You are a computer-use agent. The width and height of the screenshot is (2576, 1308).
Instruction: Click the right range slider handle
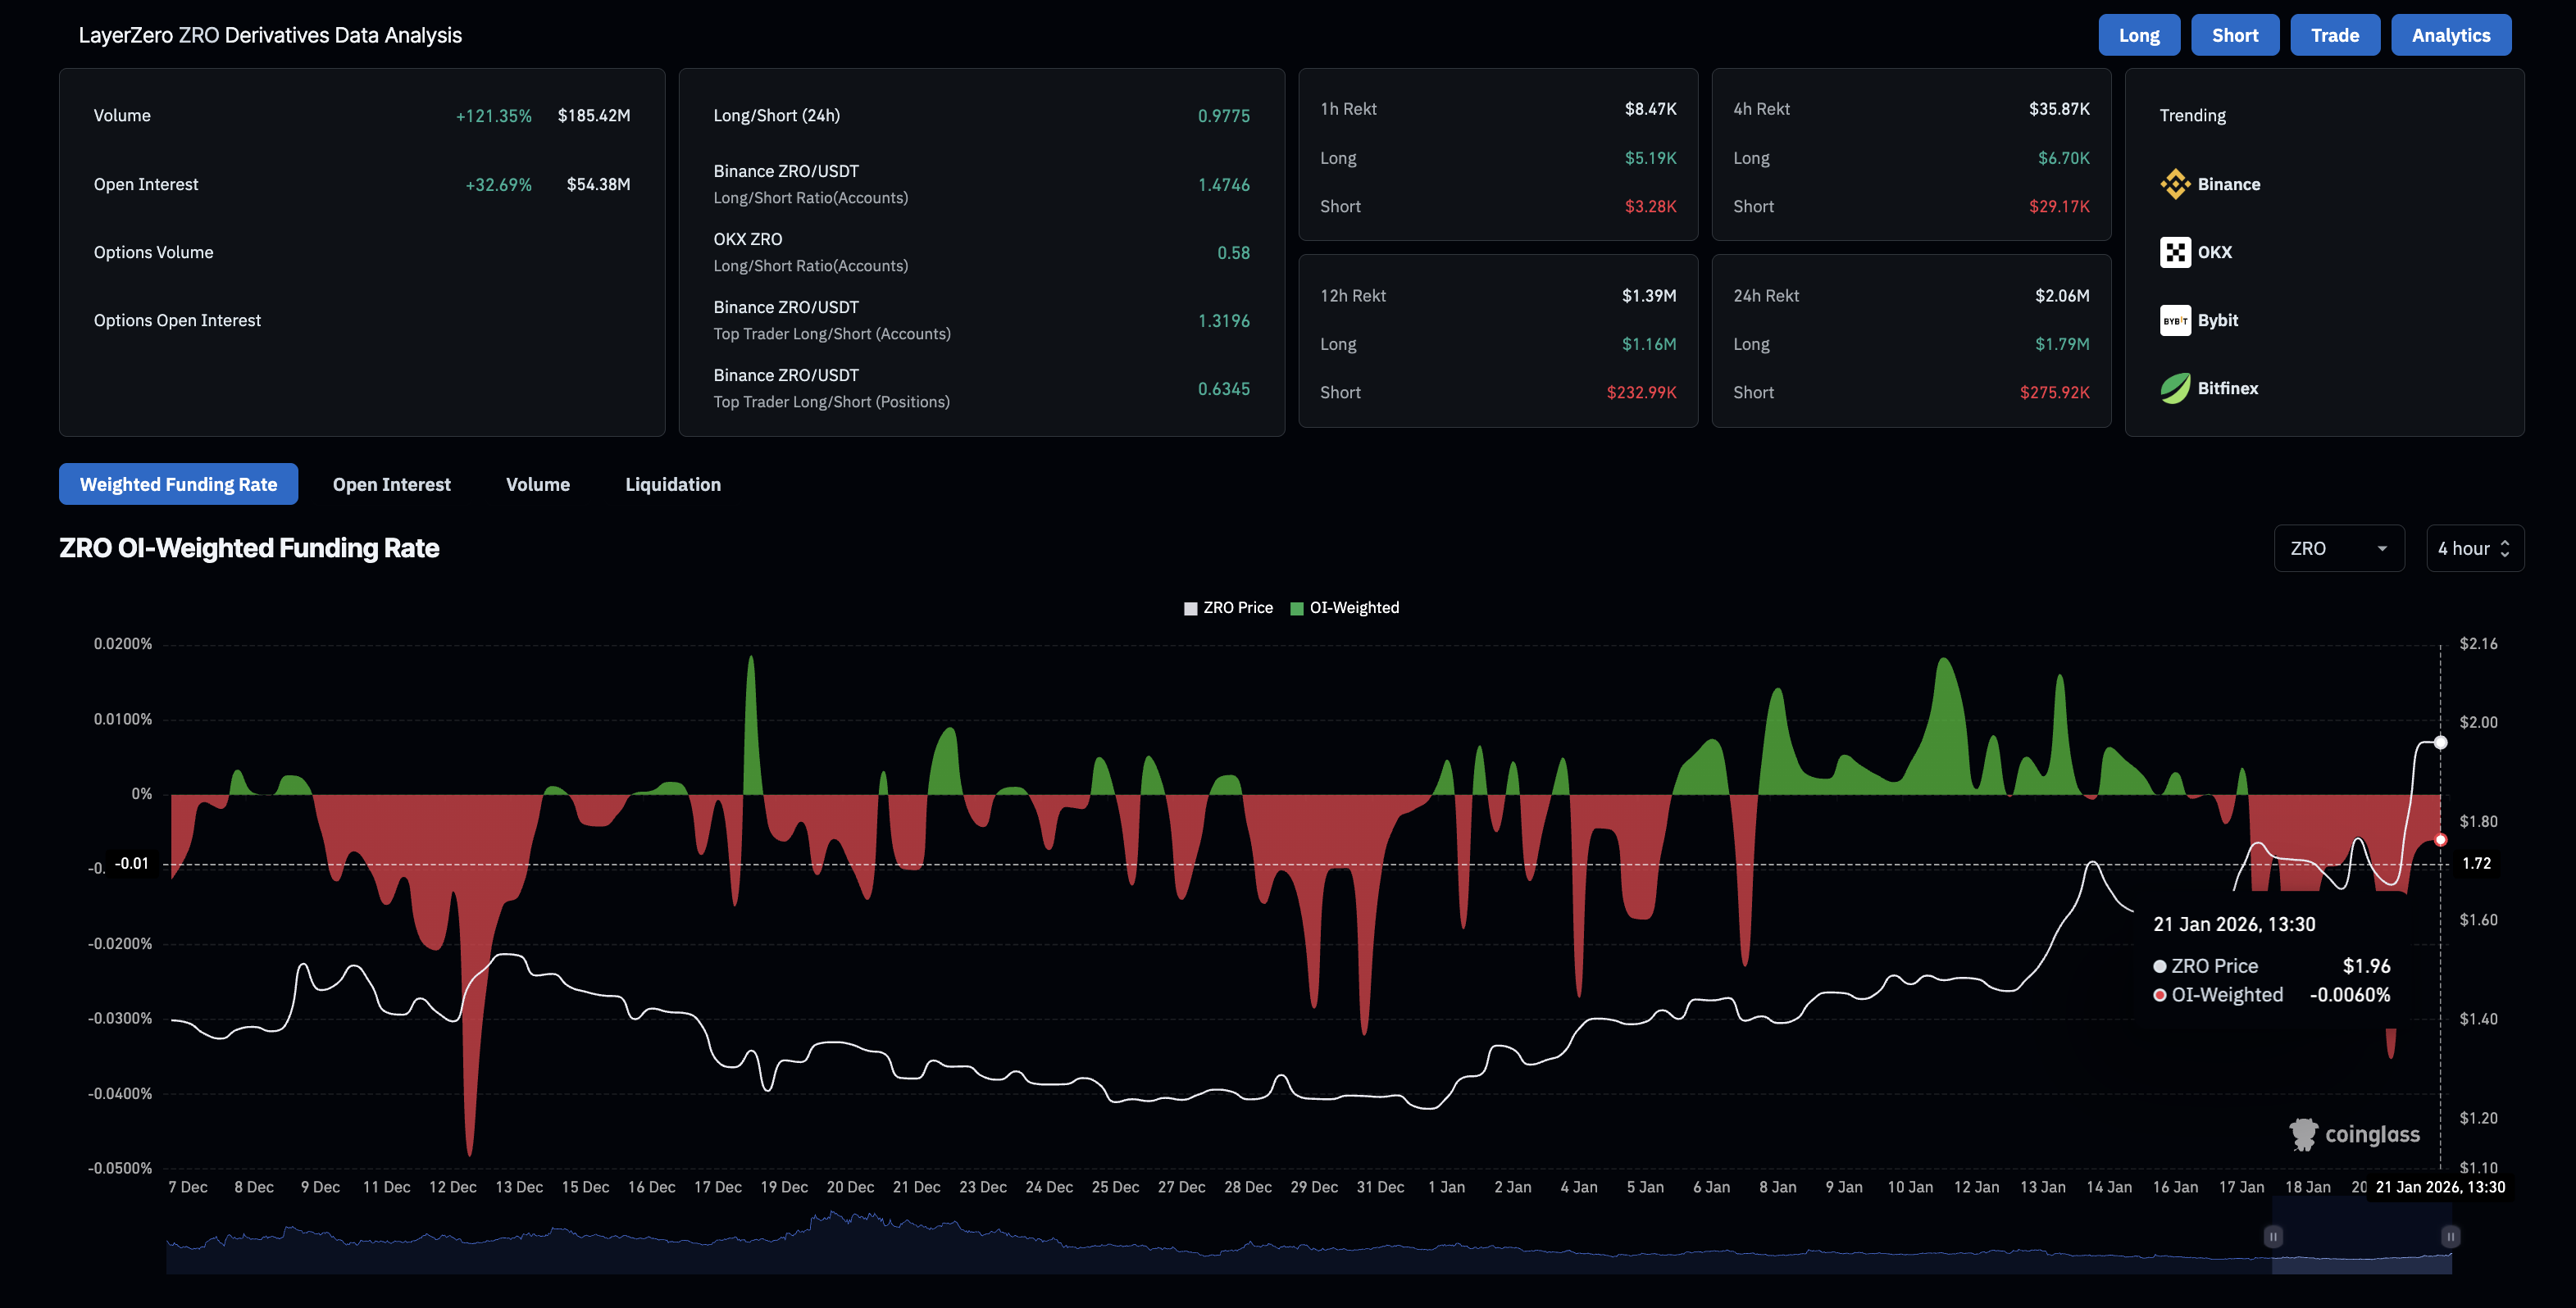pyautogui.click(x=2450, y=1237)
